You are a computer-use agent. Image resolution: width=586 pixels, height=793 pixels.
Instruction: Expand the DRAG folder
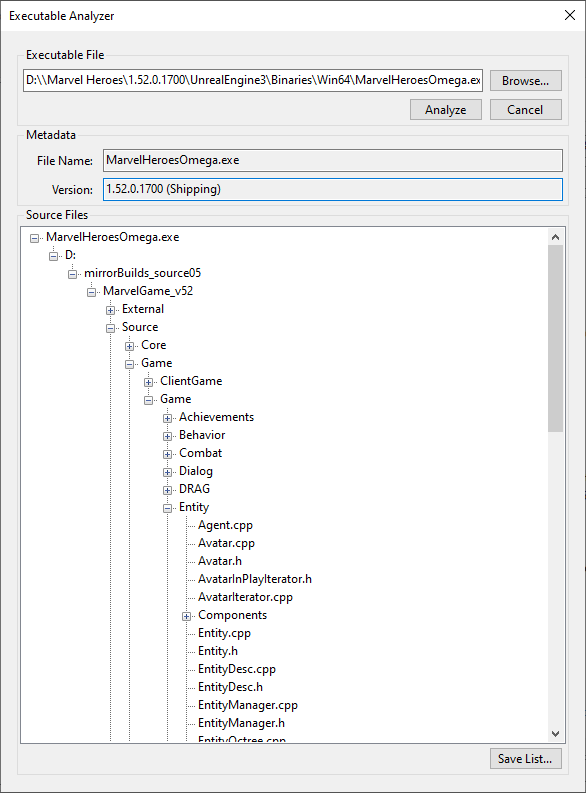click(x=167, y=491)
